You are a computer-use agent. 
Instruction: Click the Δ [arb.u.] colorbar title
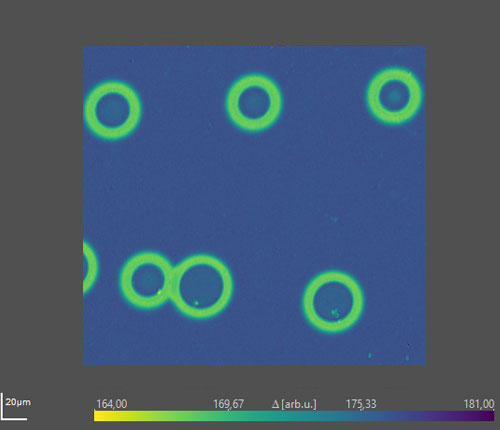tap(294, 404)
